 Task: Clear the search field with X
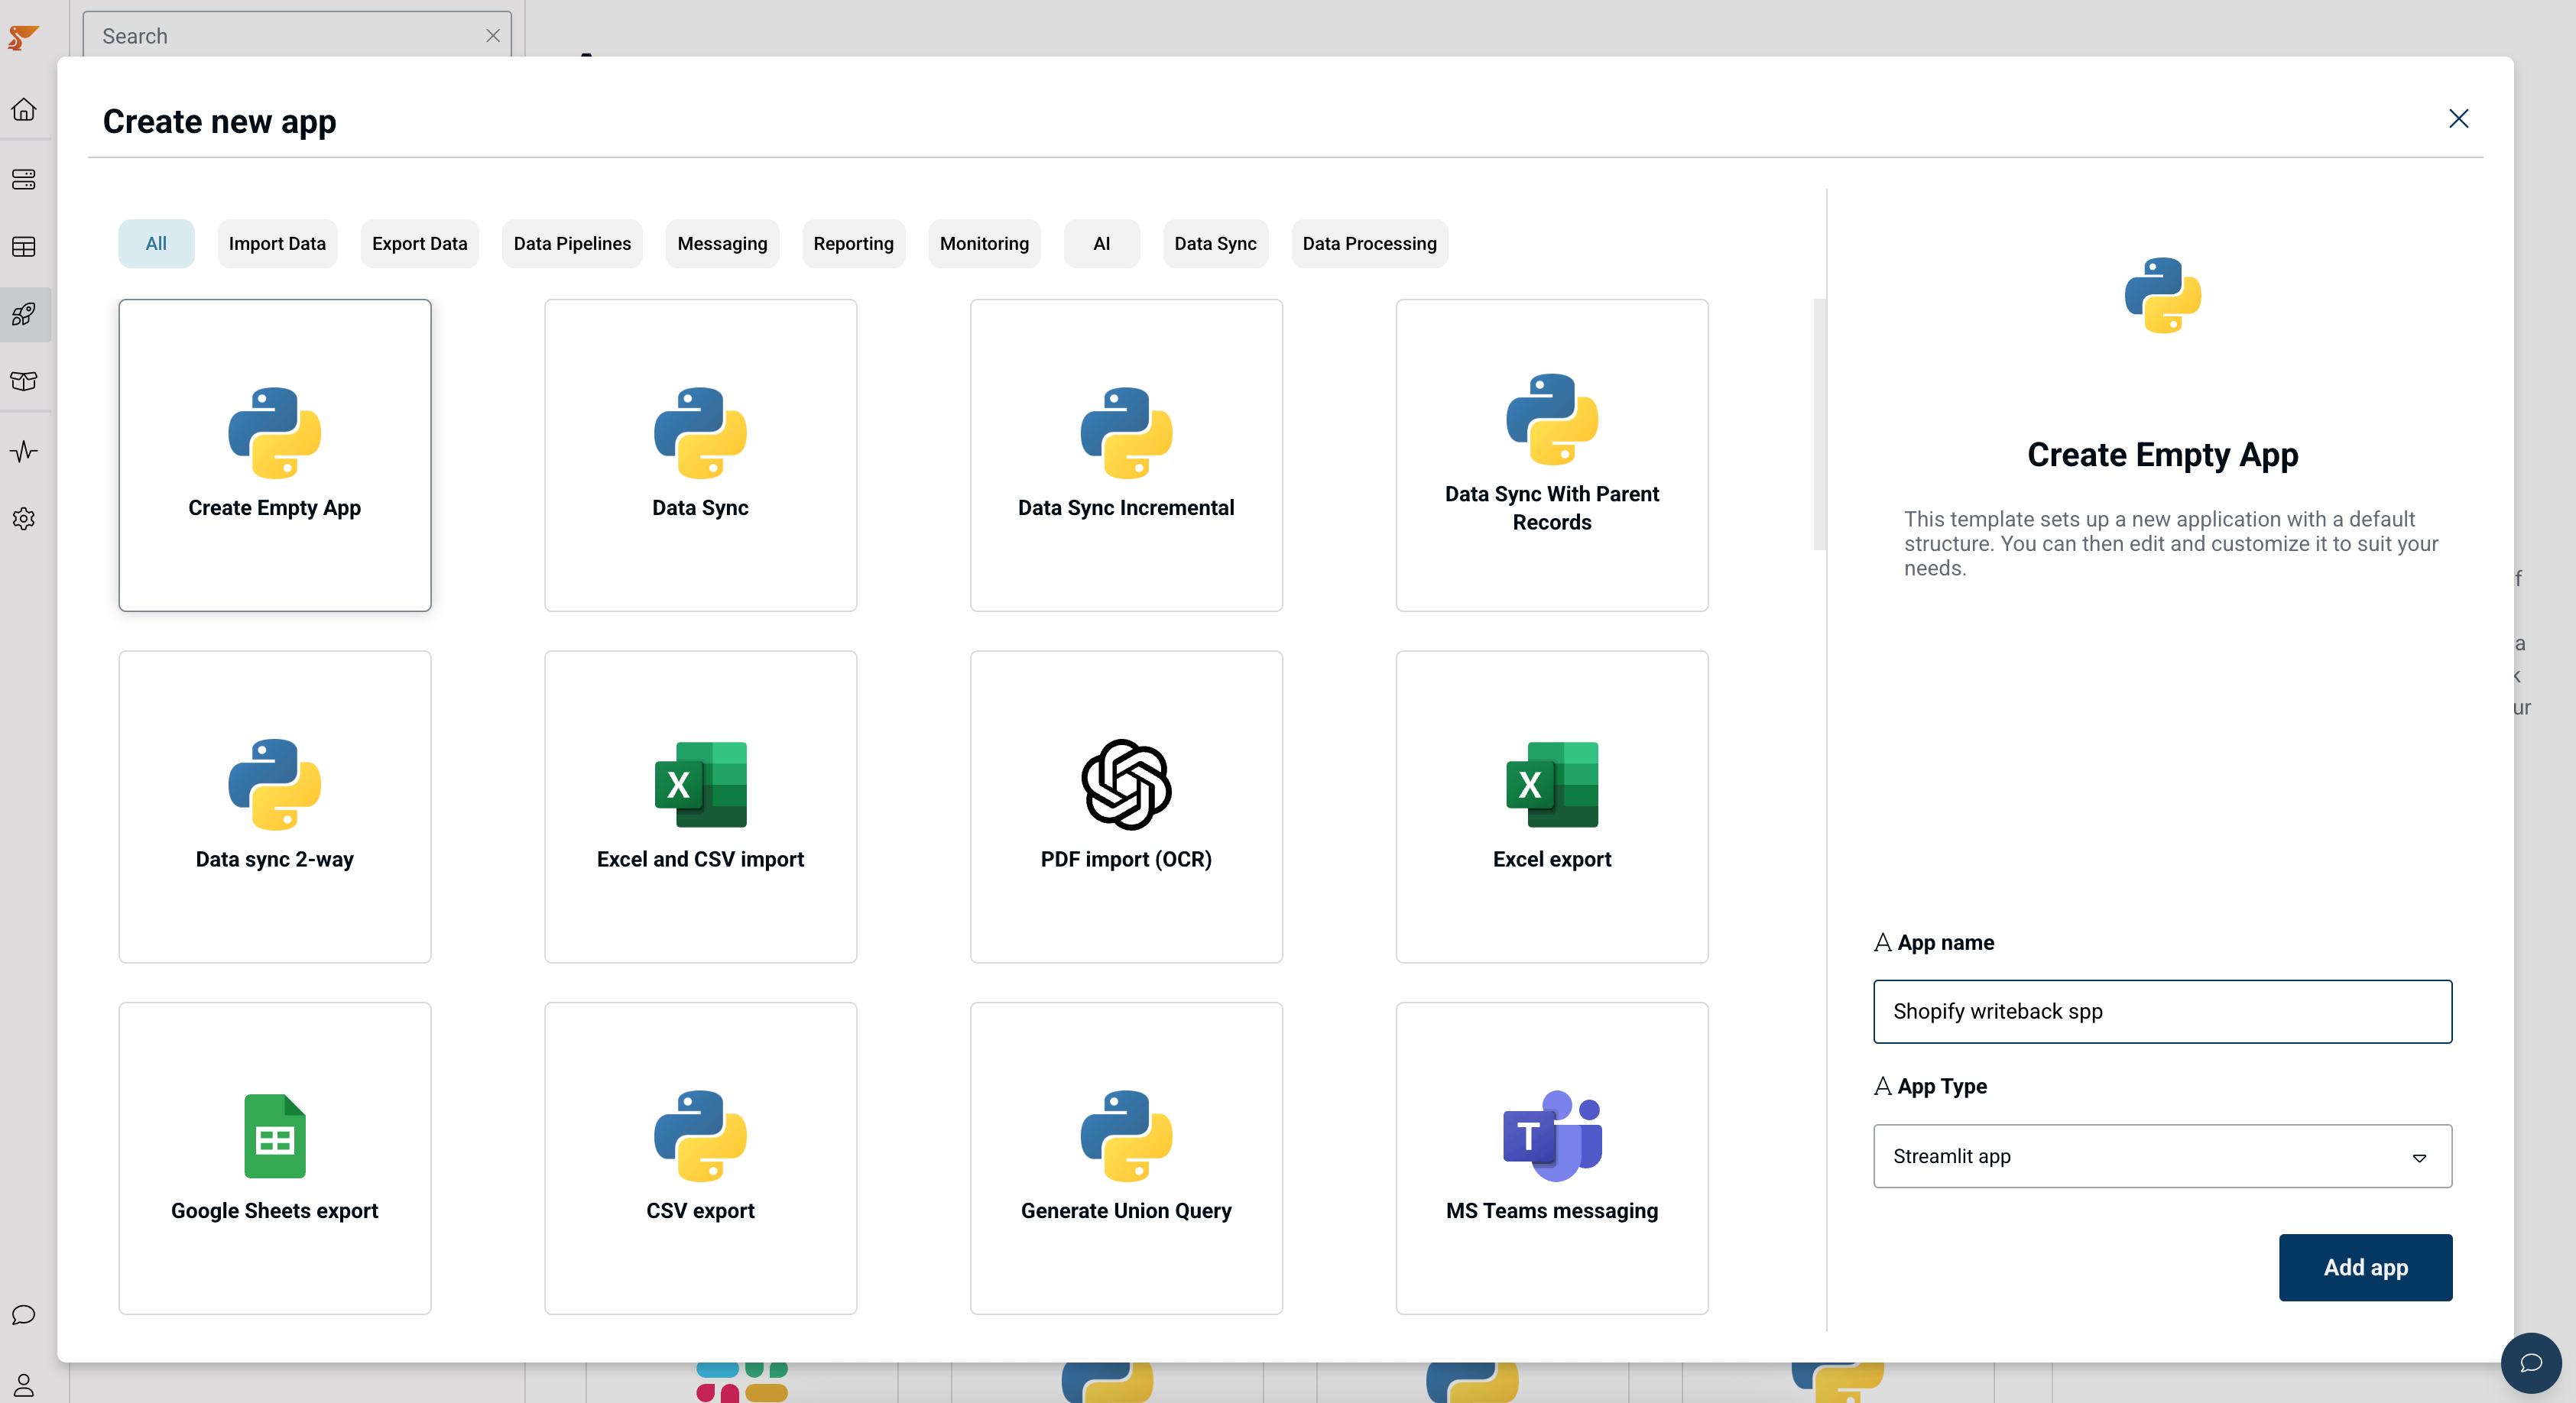click(493, 36)
